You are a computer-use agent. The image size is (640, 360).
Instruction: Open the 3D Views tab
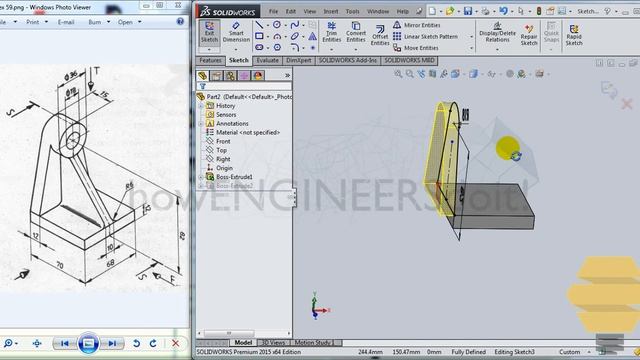(x=273, y=343)
